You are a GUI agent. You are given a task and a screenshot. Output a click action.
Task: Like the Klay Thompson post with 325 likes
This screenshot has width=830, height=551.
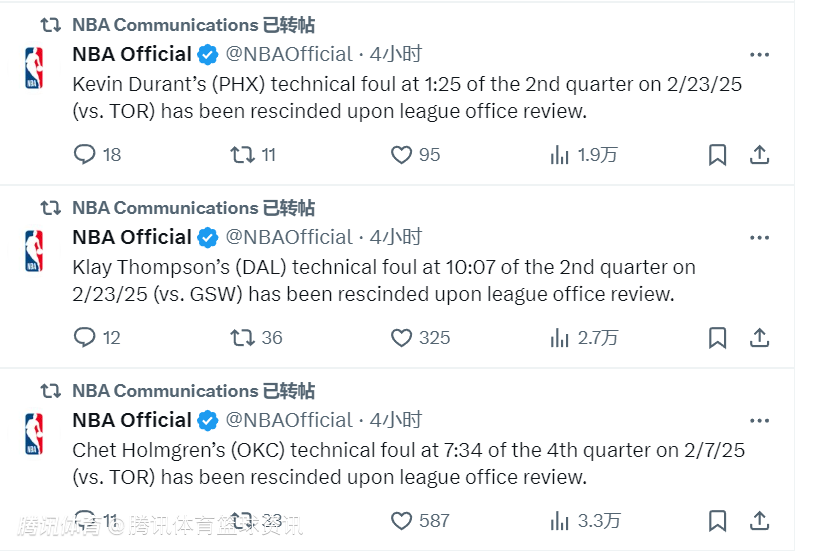click(401, 338)
